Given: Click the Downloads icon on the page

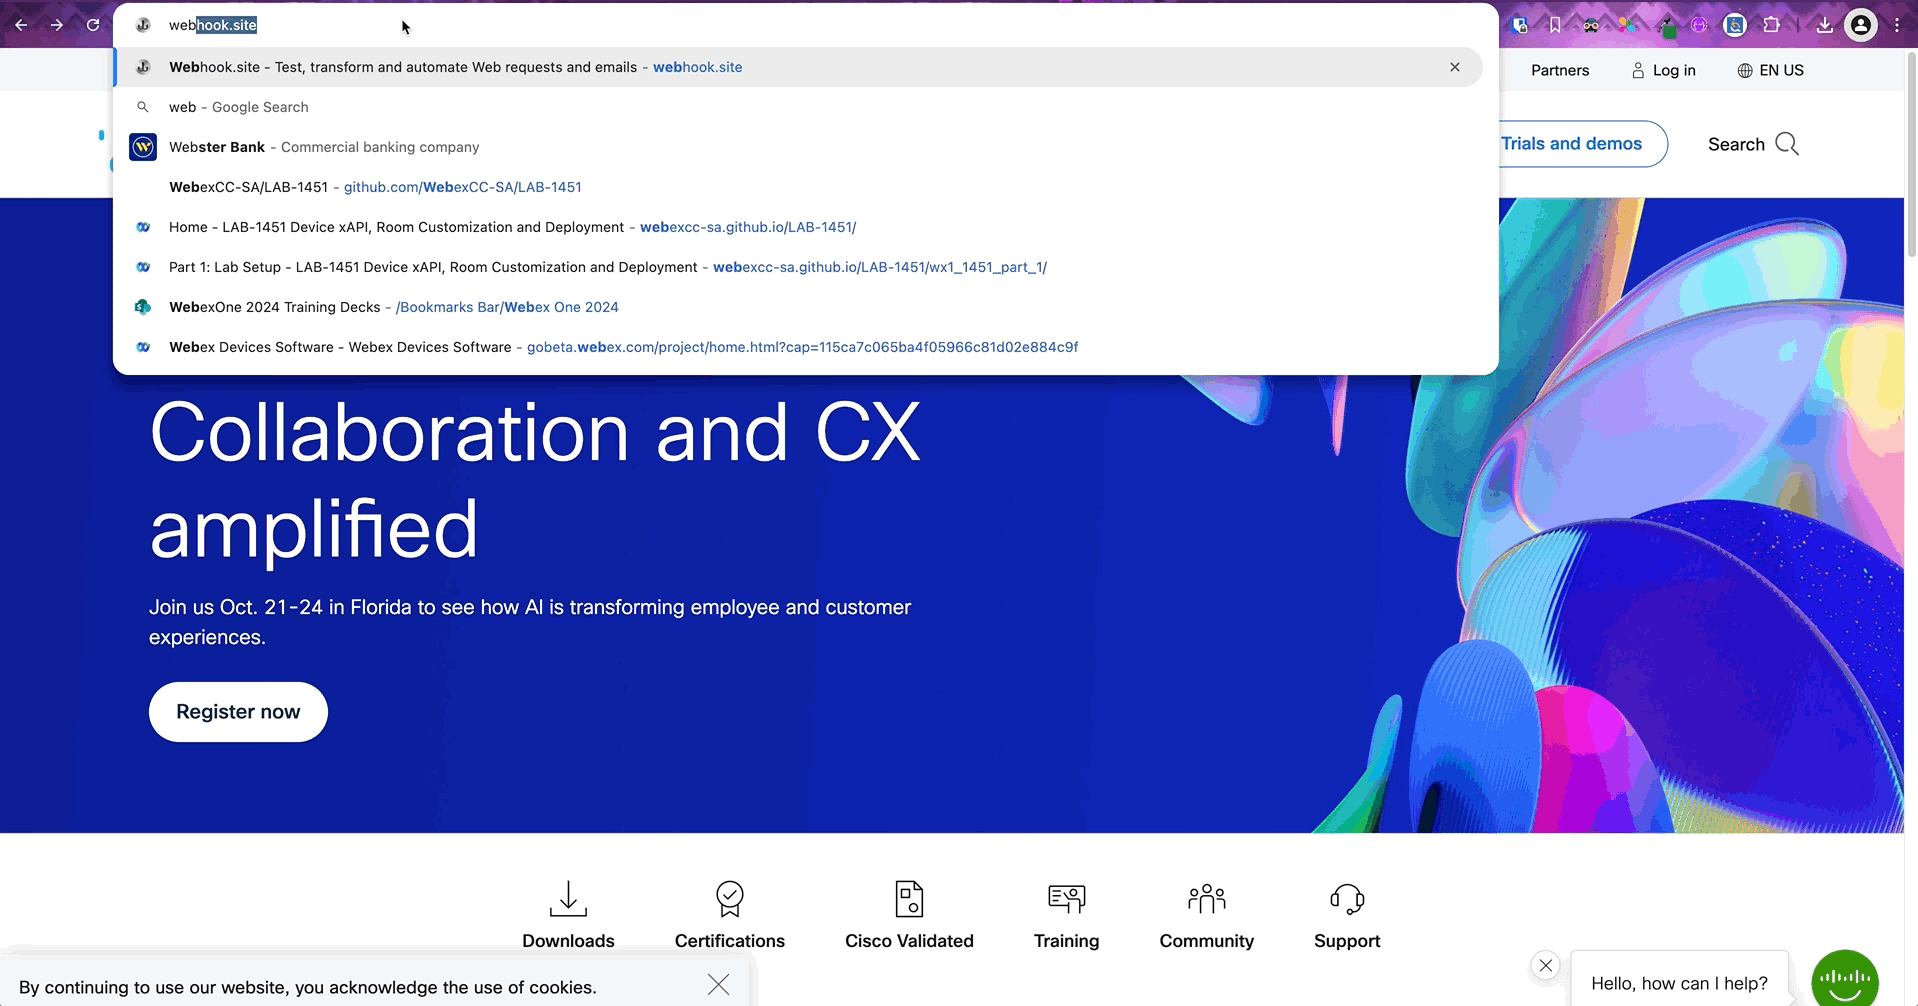Looking at the screenshot, I should (568, 899).
